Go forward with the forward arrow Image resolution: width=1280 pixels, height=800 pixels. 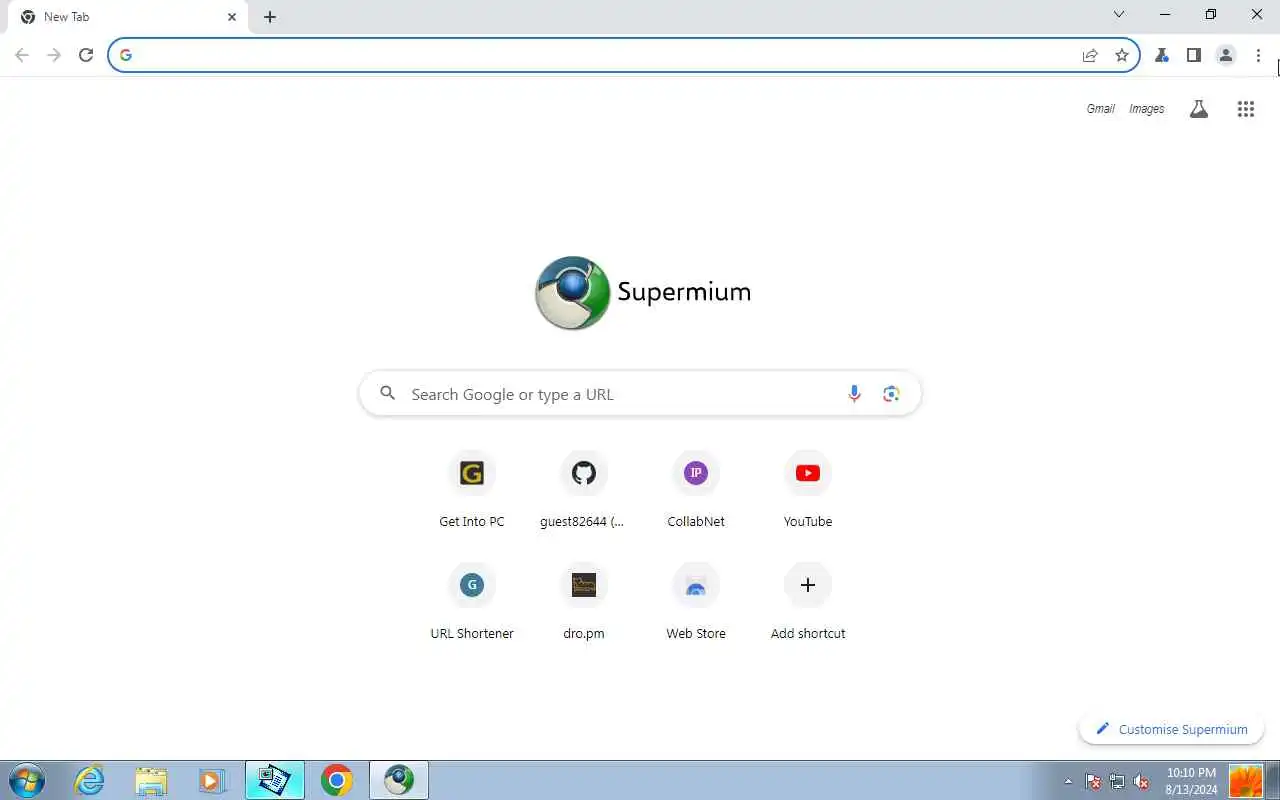tap(54, 55)
